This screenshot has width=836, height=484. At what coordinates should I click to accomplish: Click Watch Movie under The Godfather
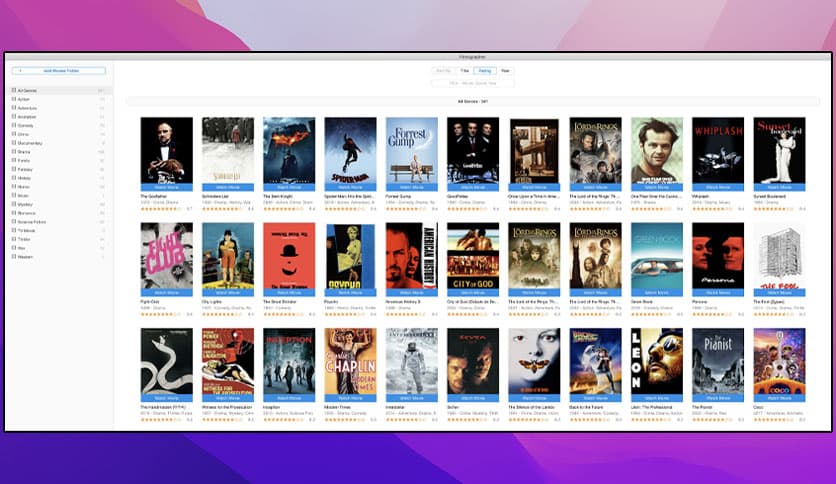166,188
